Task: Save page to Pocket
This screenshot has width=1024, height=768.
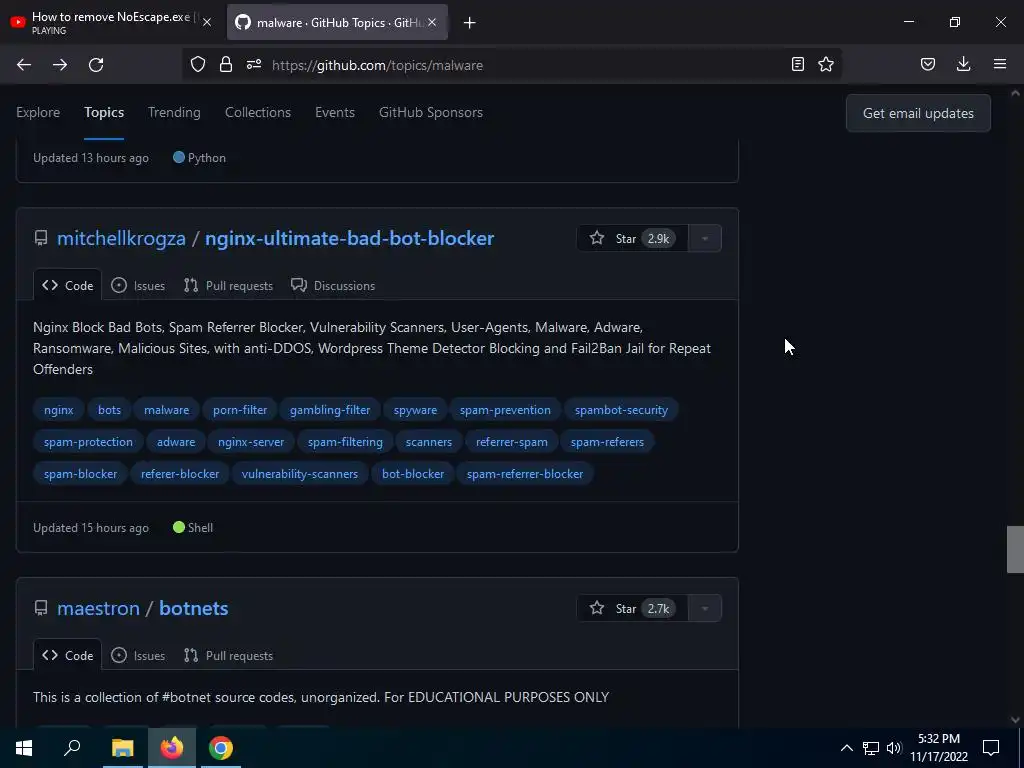Action: tap(928, 65)
